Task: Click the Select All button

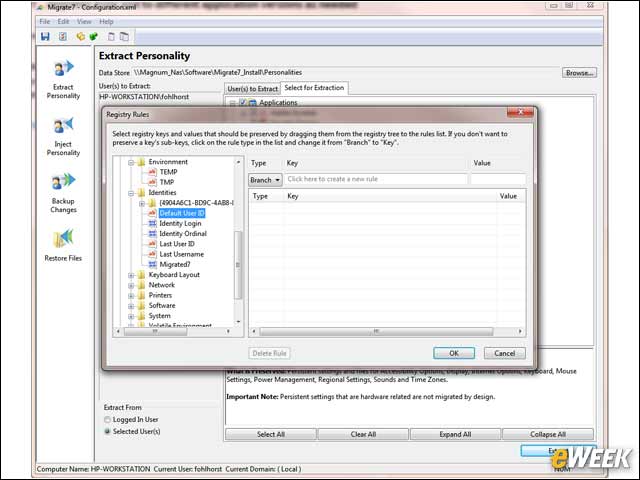Action: tap(271, 434)
